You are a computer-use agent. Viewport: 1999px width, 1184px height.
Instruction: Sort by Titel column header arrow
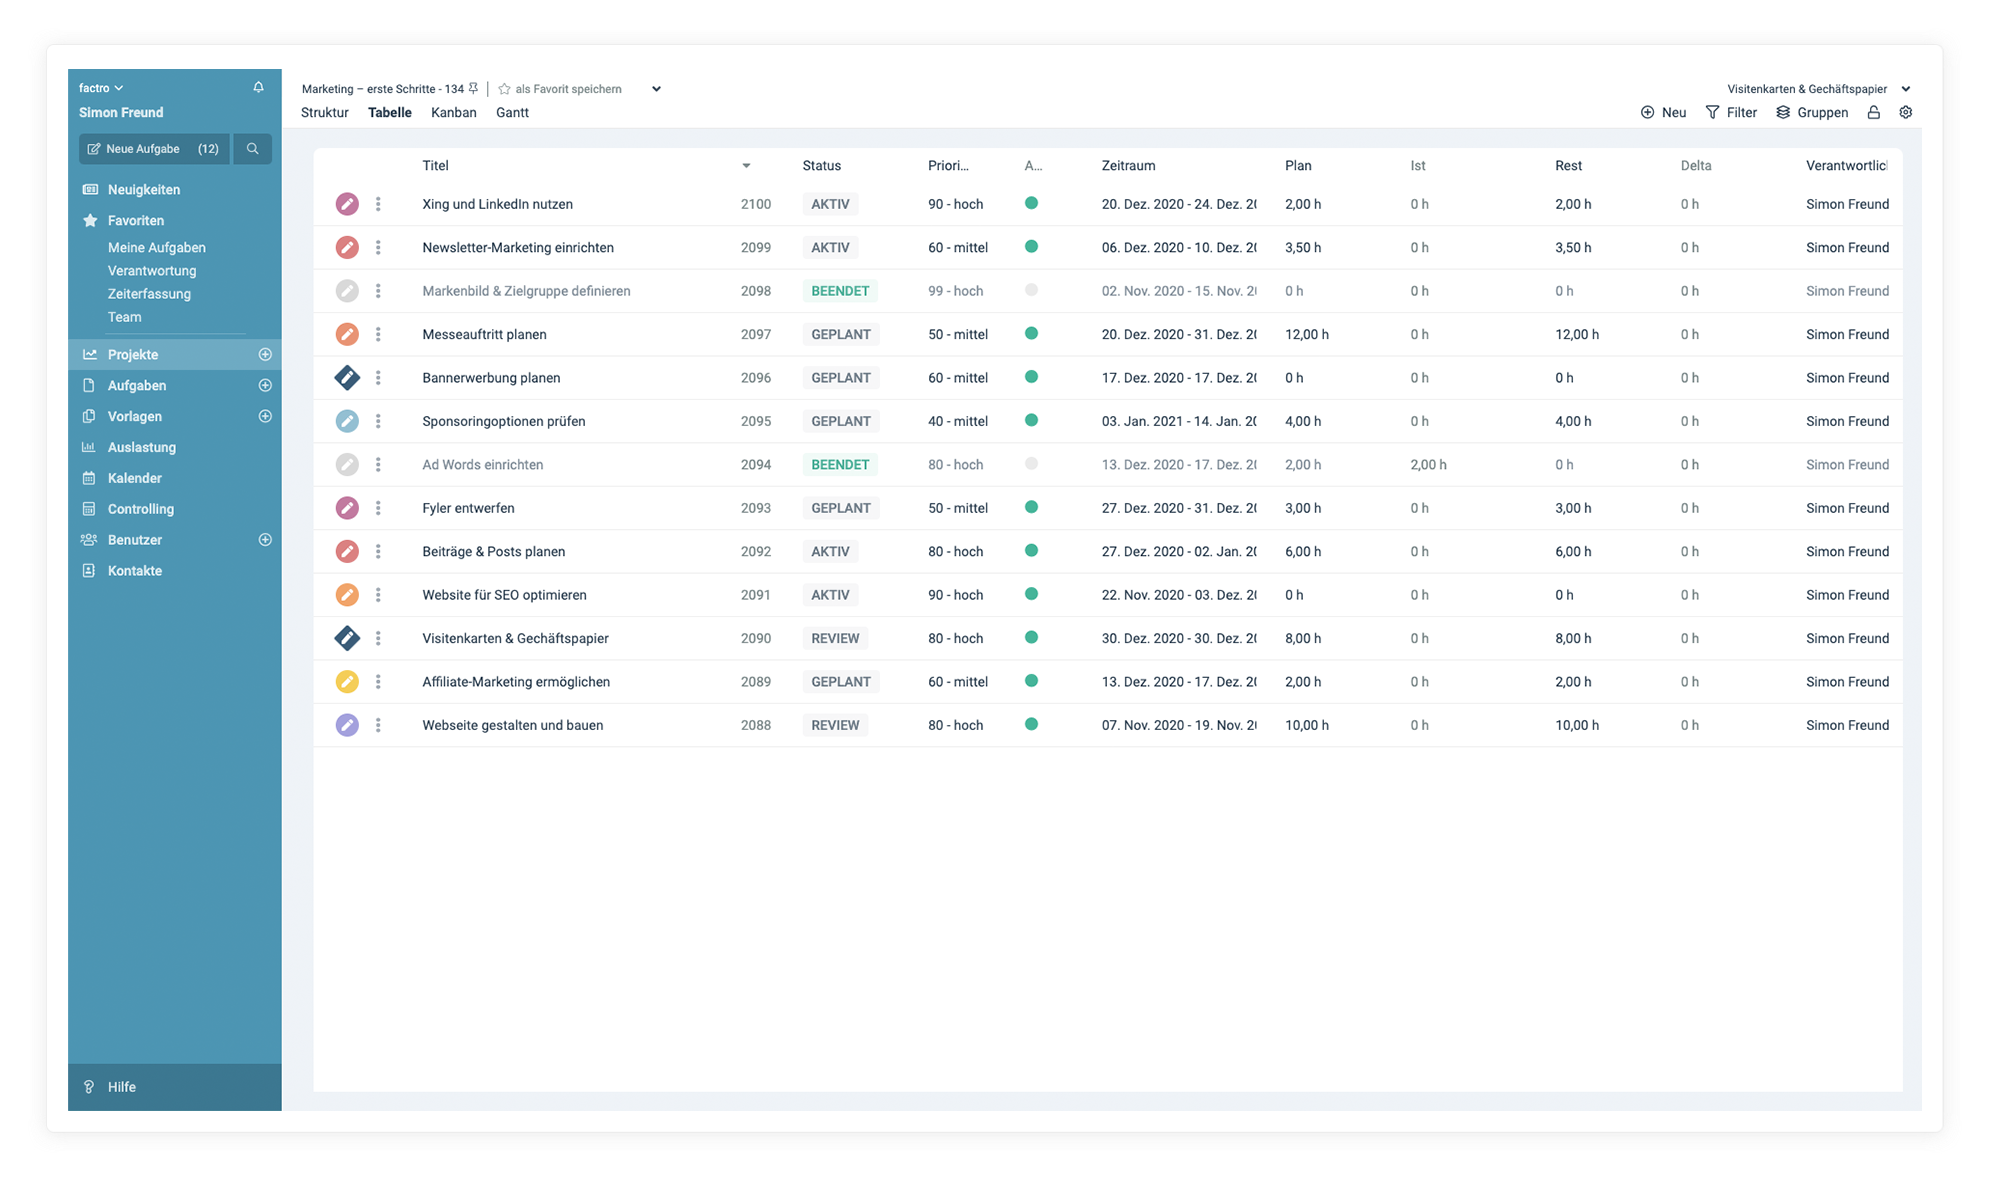(746, 166)
